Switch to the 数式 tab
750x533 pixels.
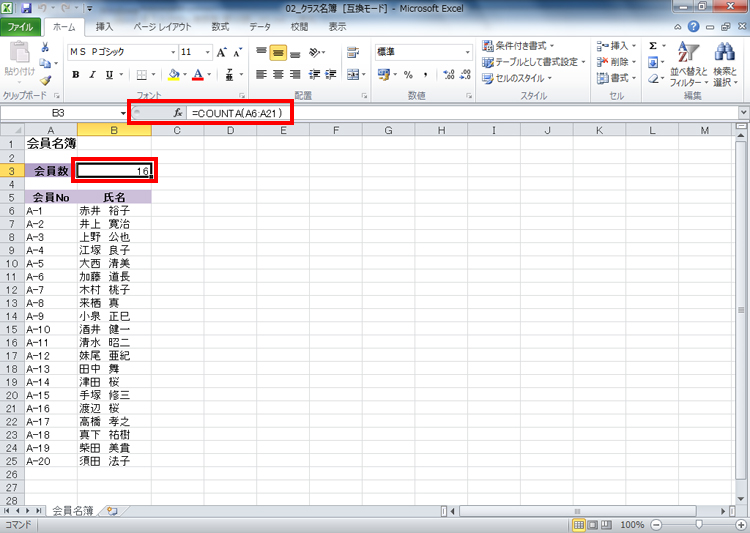(220, 27)
